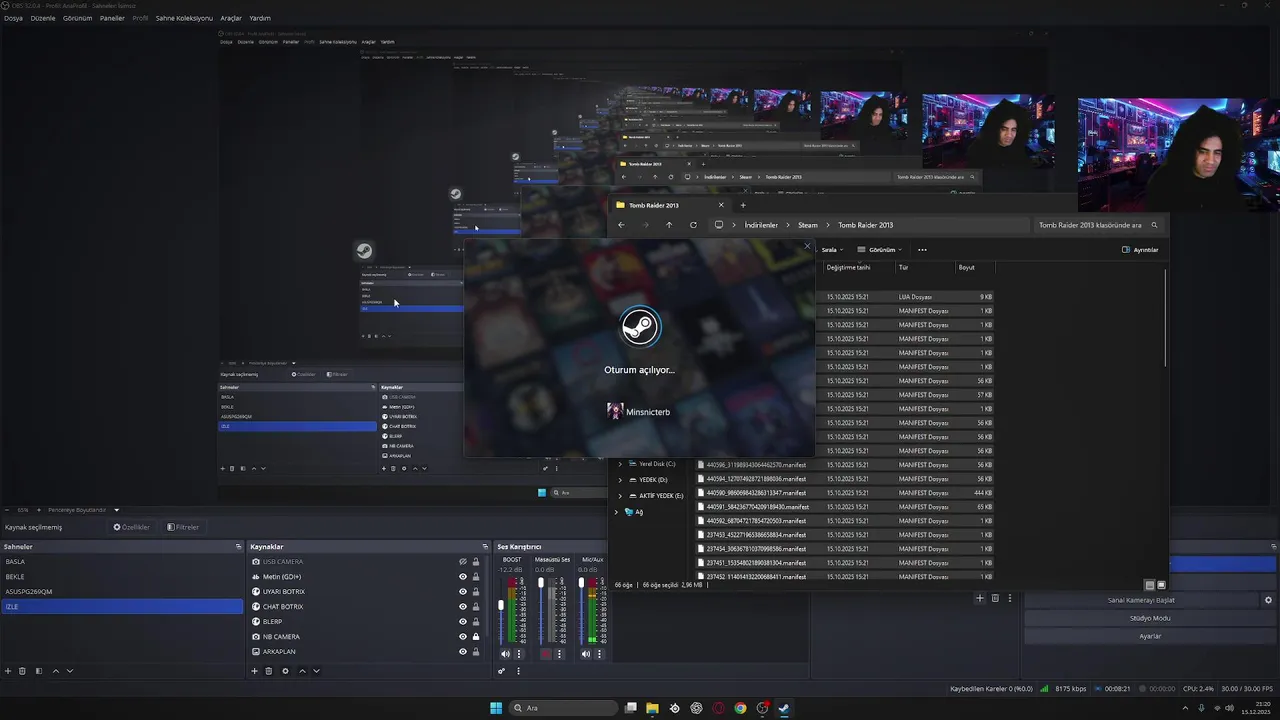1280x720 pixels.
Task: Click Özellikler button above scenes
Action: click(x=131, y=527)
